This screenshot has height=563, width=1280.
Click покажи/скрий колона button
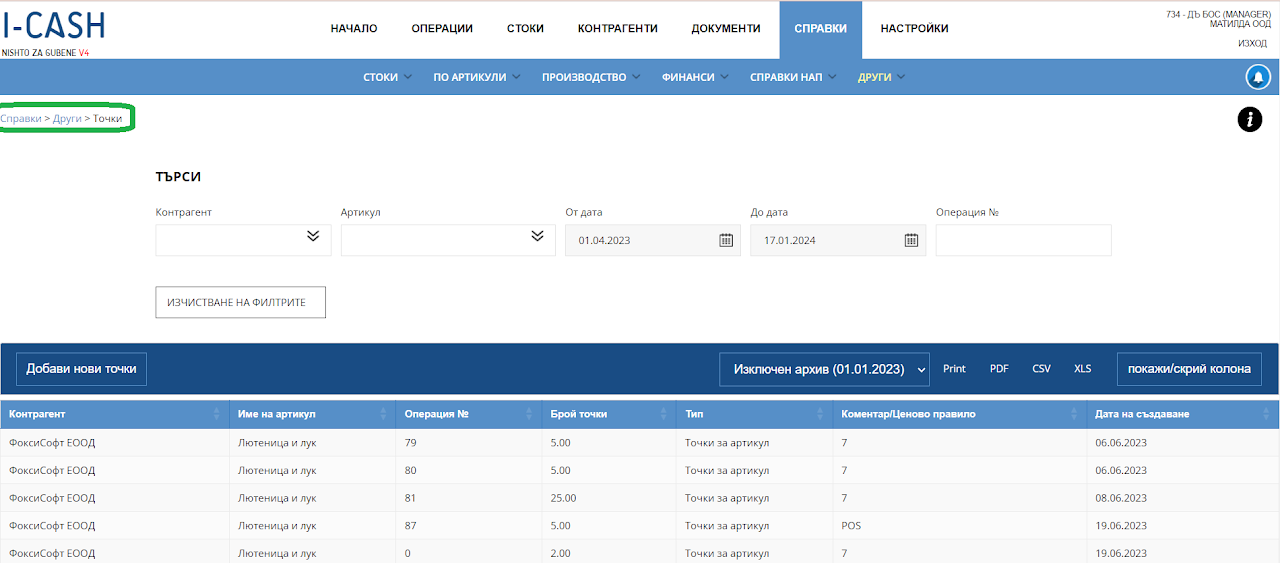click(x=1189, y=369)
